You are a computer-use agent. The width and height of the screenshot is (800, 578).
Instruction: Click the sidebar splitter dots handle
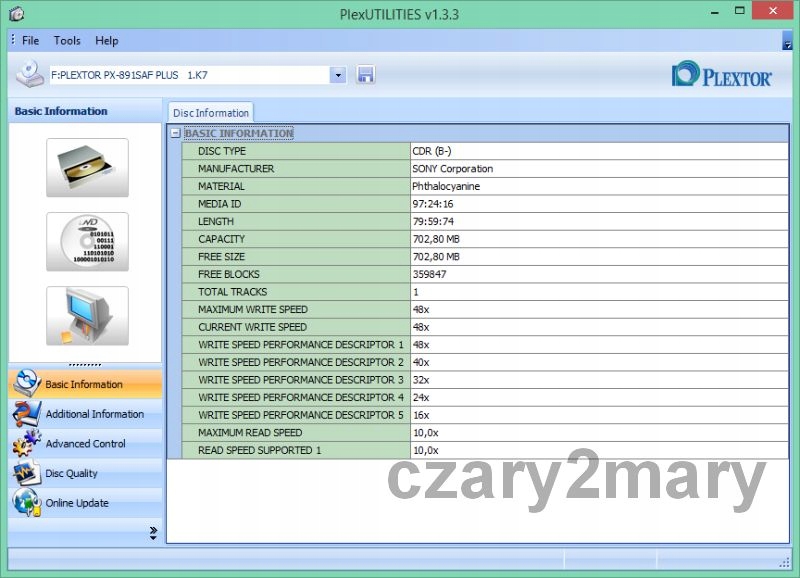85,365
